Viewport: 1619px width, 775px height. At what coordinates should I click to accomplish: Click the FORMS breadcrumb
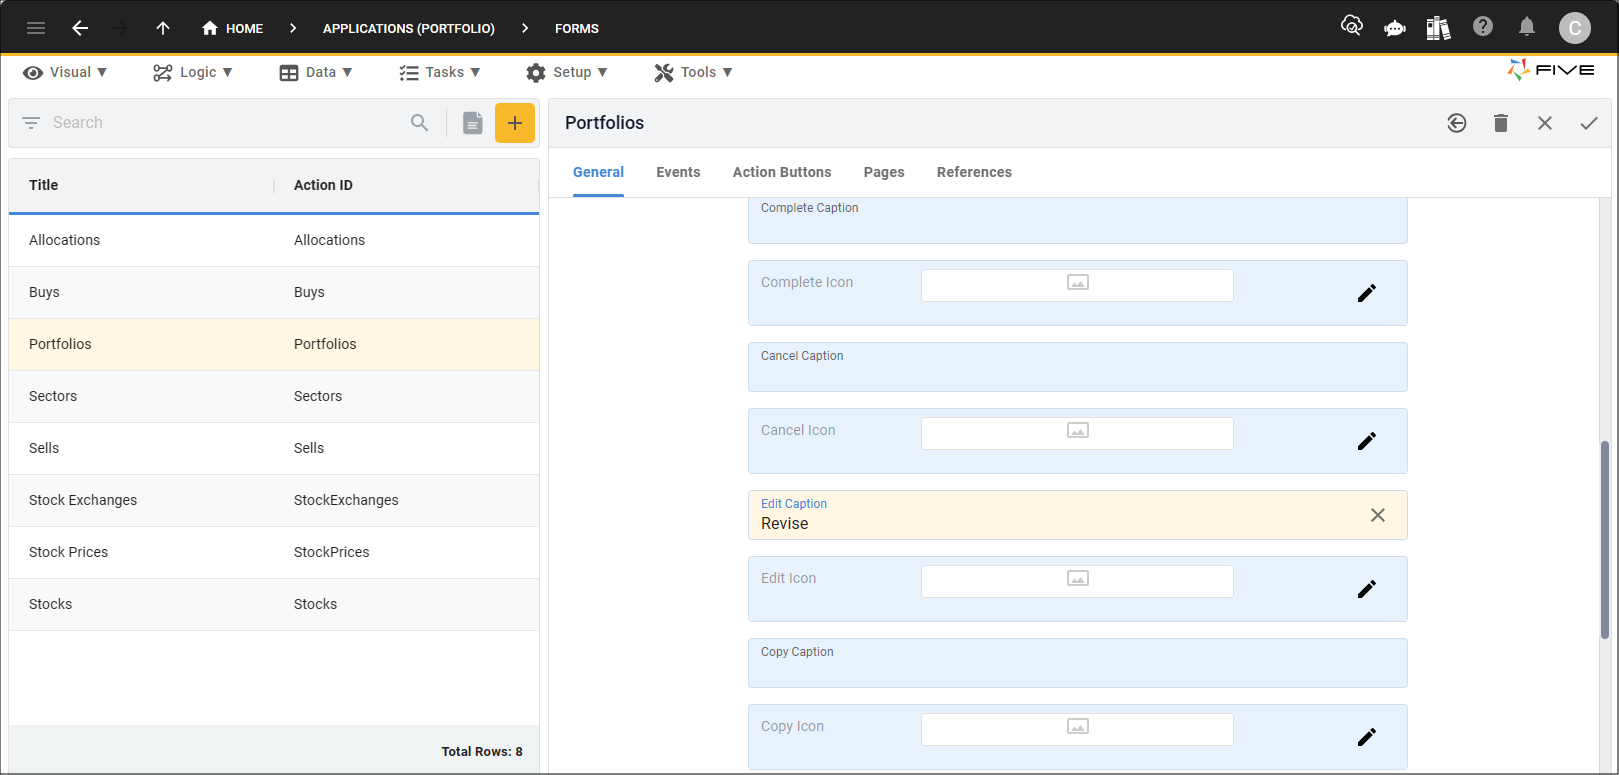coord(577,28)
